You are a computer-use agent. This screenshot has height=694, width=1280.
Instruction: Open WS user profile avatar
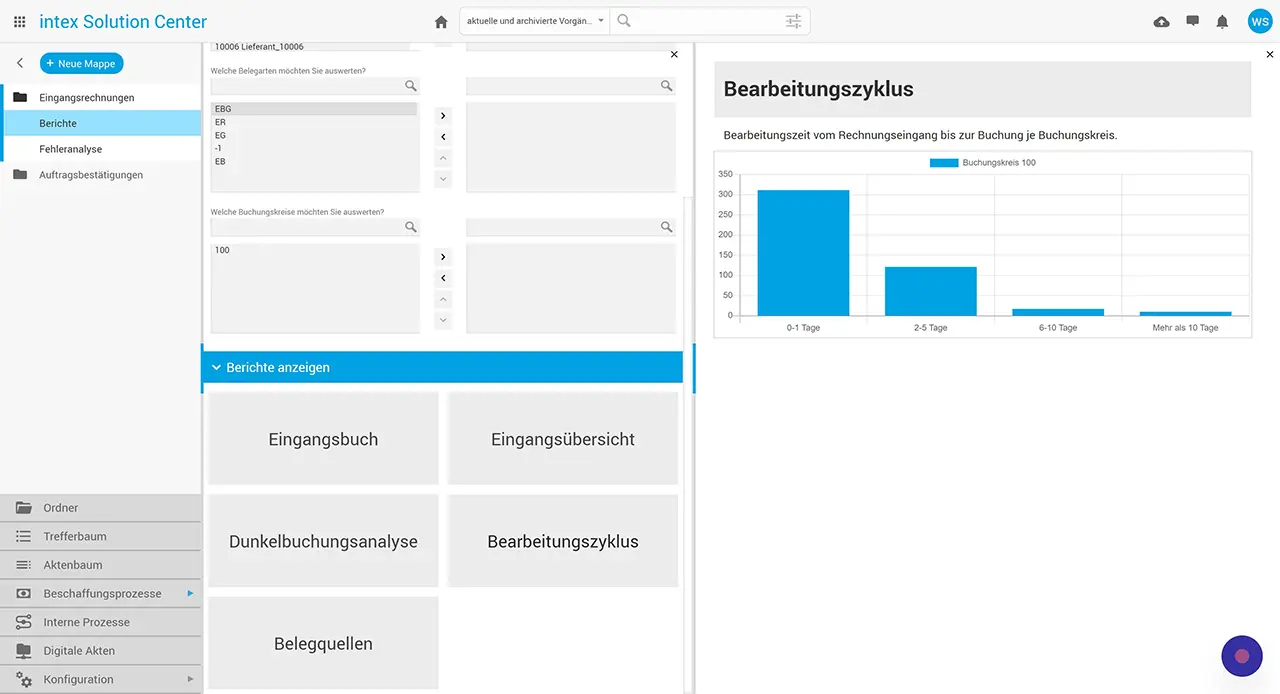[x=1259, y=21]
